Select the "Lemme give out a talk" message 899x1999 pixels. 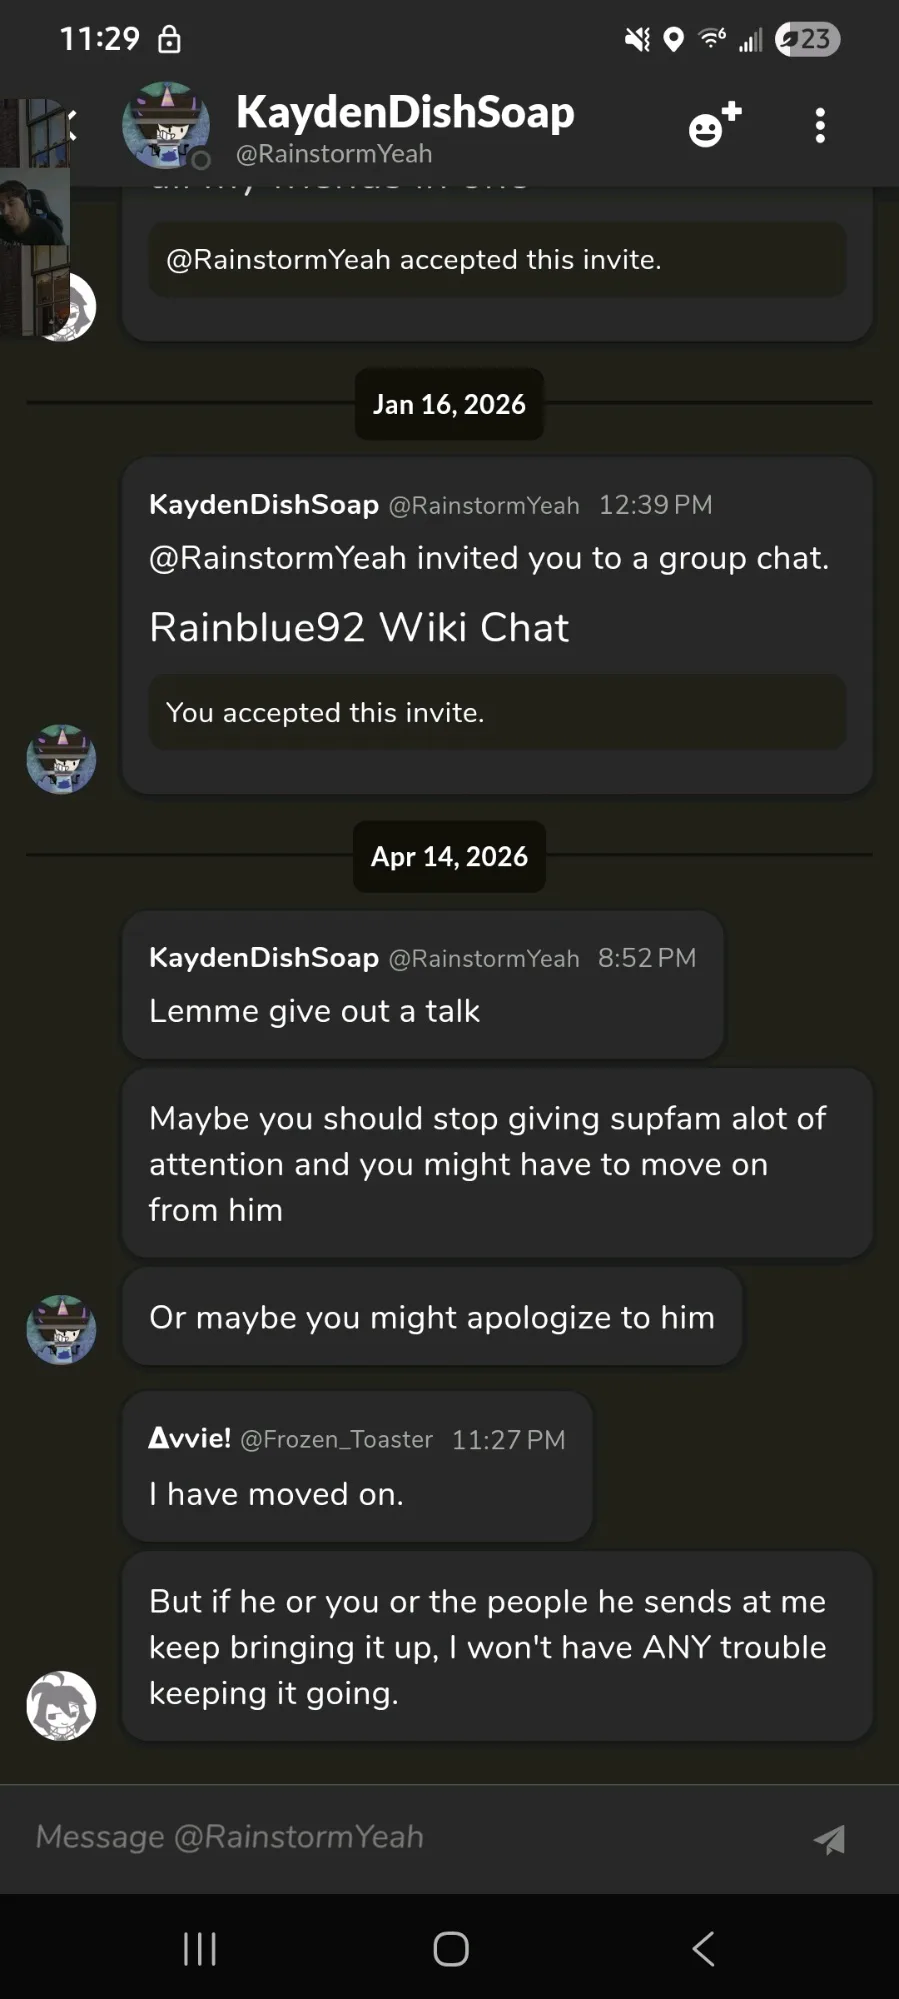click(314, 1011)
